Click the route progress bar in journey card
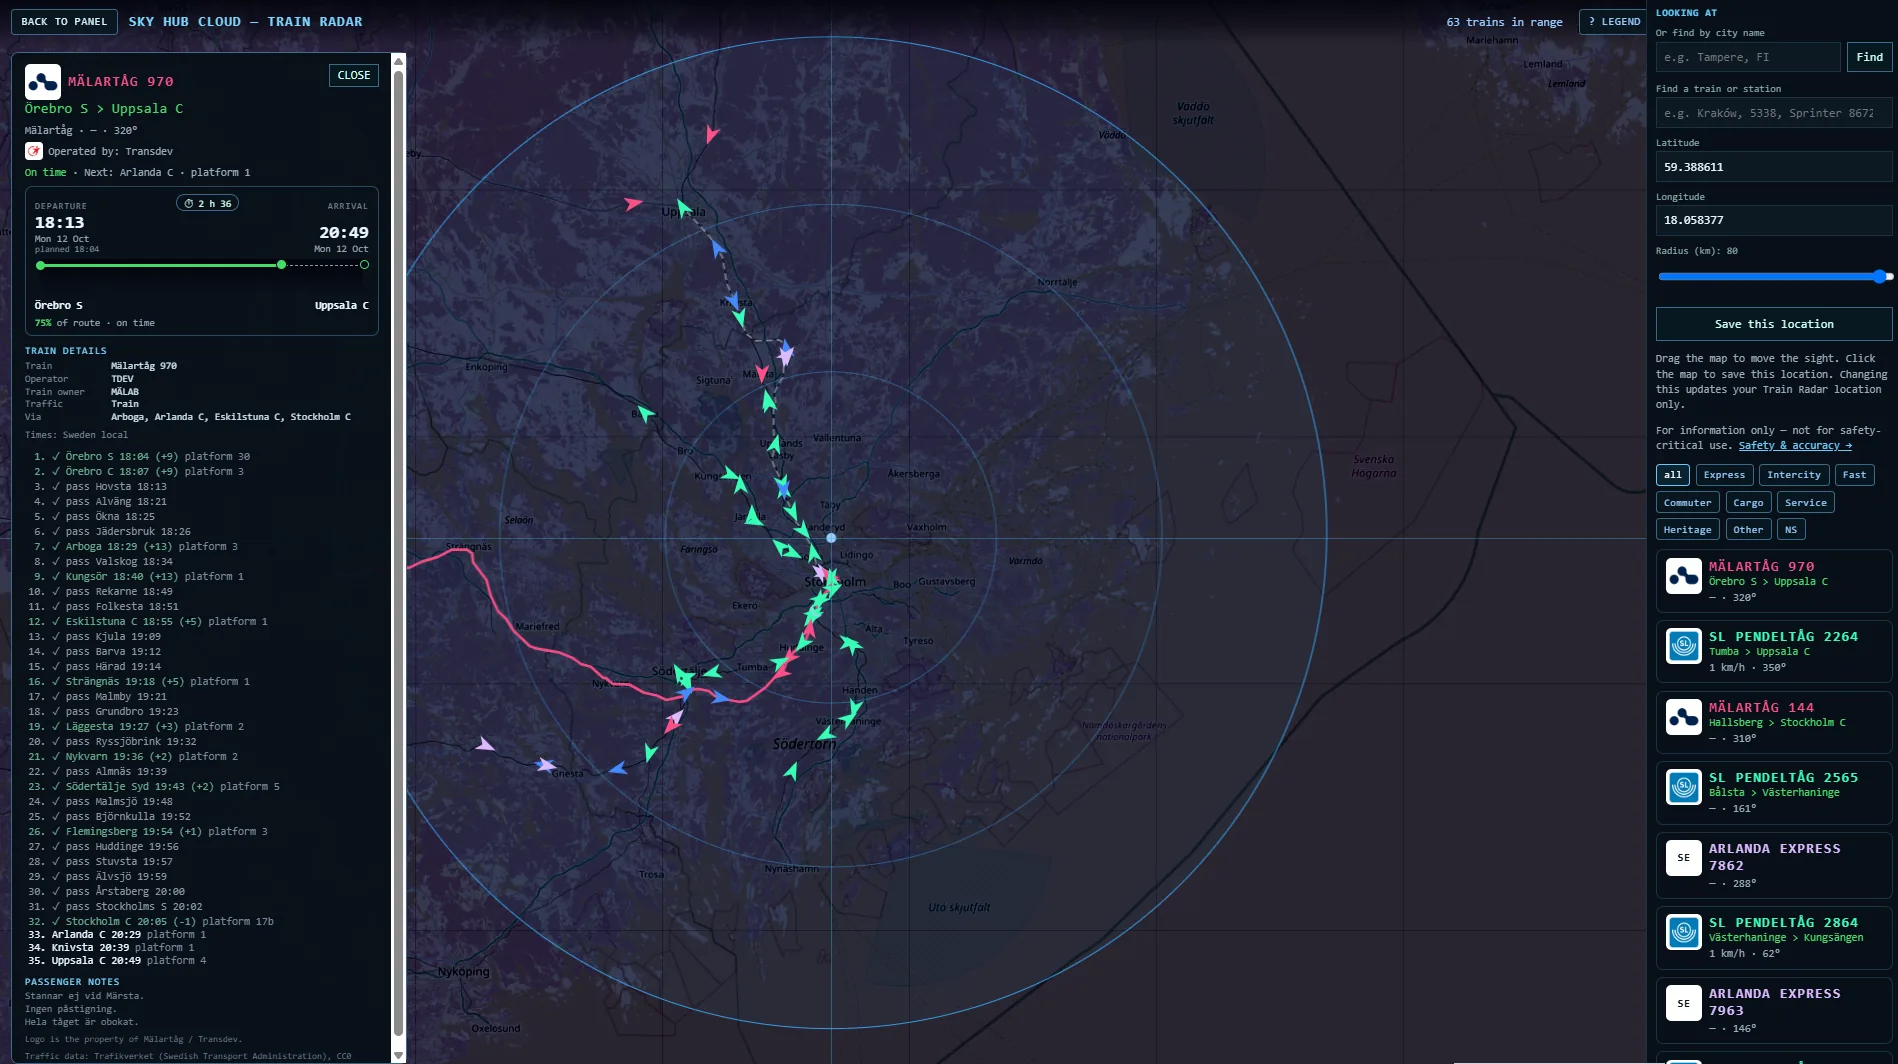Image resolution: width=1898 pixels, height=1064 pixels. click(x=202, y=265)
